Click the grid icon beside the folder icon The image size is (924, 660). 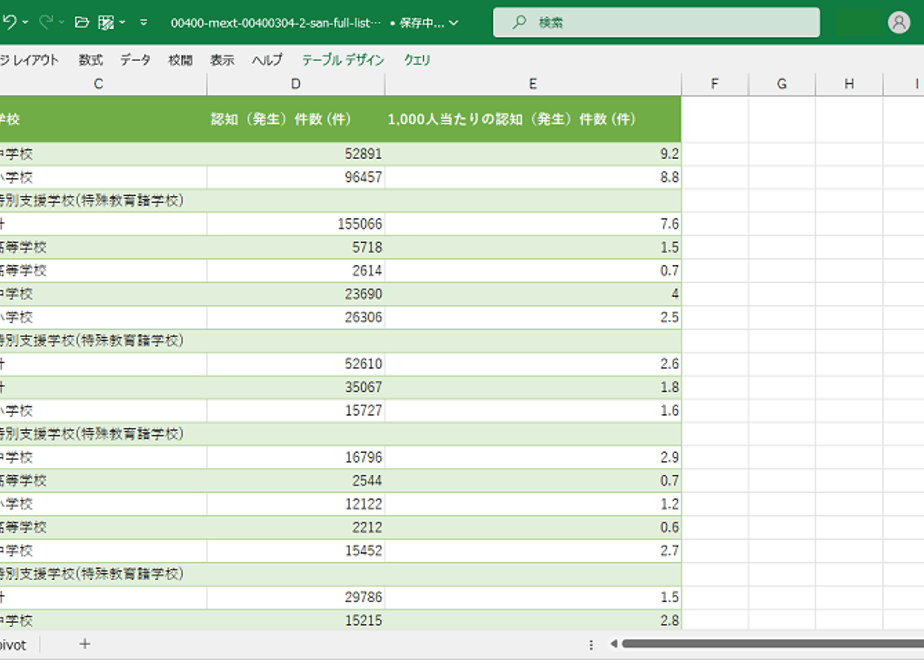click(x=106, y=22)
